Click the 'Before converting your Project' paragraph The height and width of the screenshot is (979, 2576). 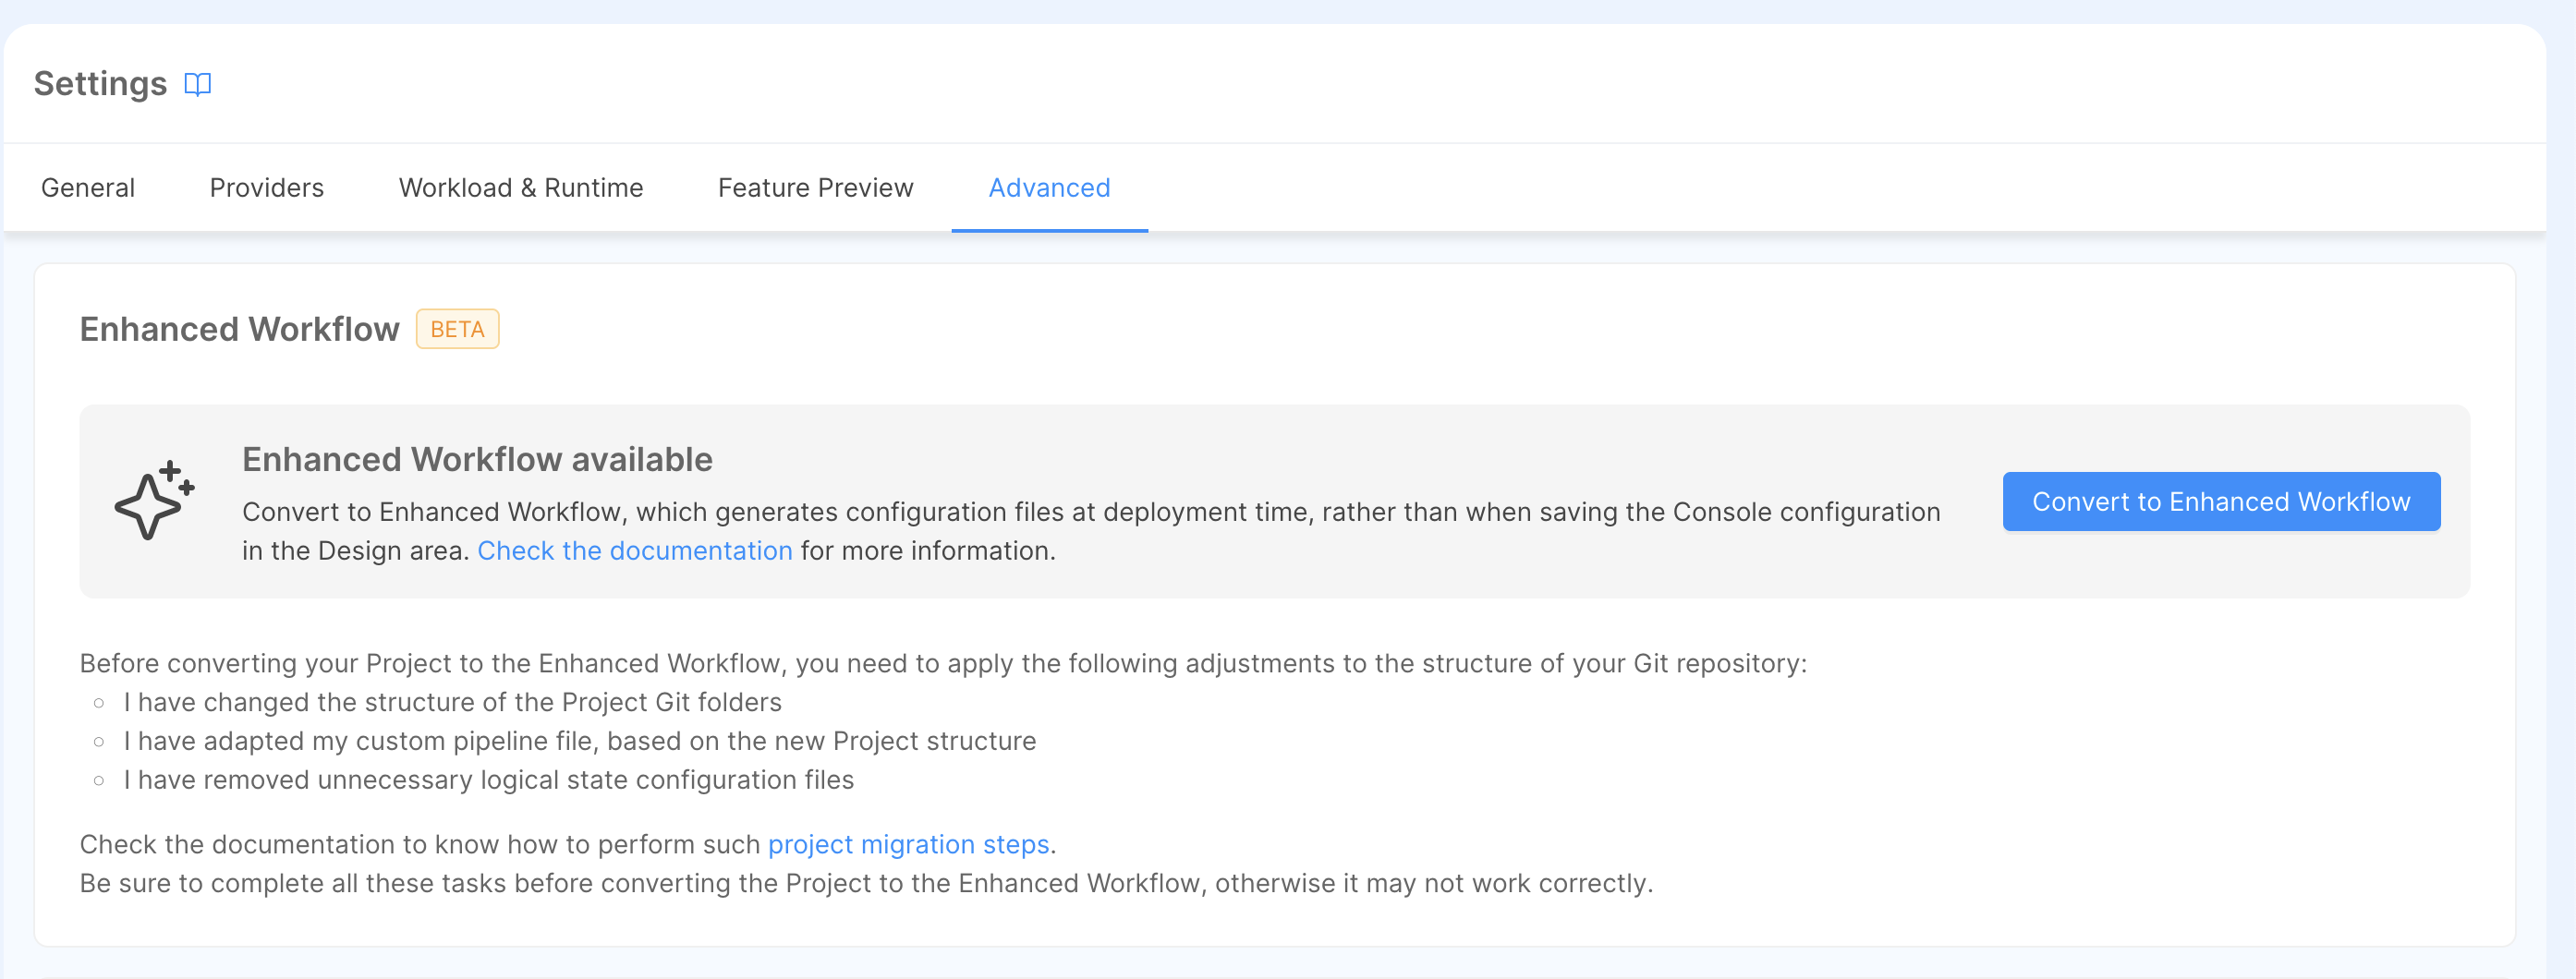[943, 664]
